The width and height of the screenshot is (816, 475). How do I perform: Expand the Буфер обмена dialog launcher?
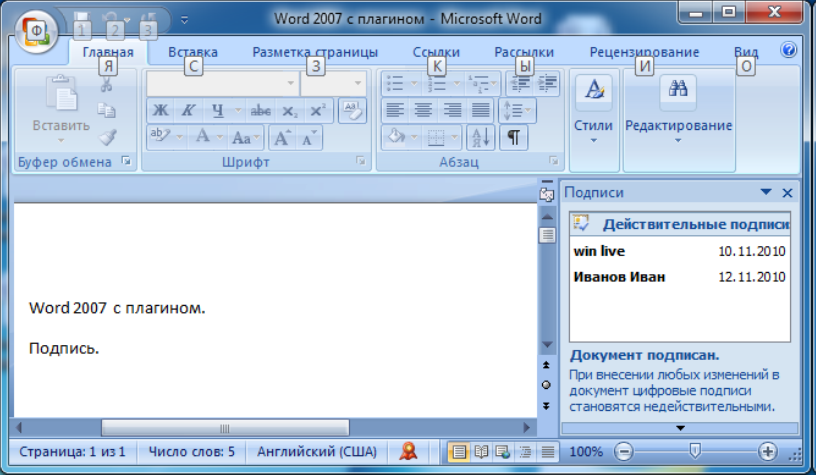[x=126, y=161]
